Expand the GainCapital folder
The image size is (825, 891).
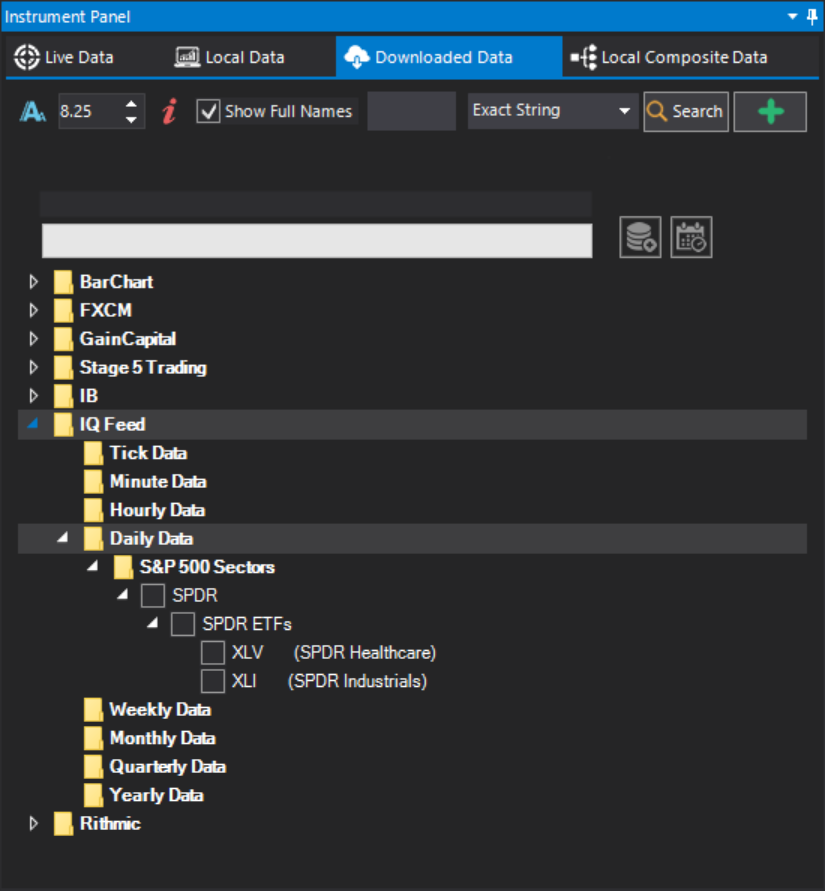[x=34, y=339]
